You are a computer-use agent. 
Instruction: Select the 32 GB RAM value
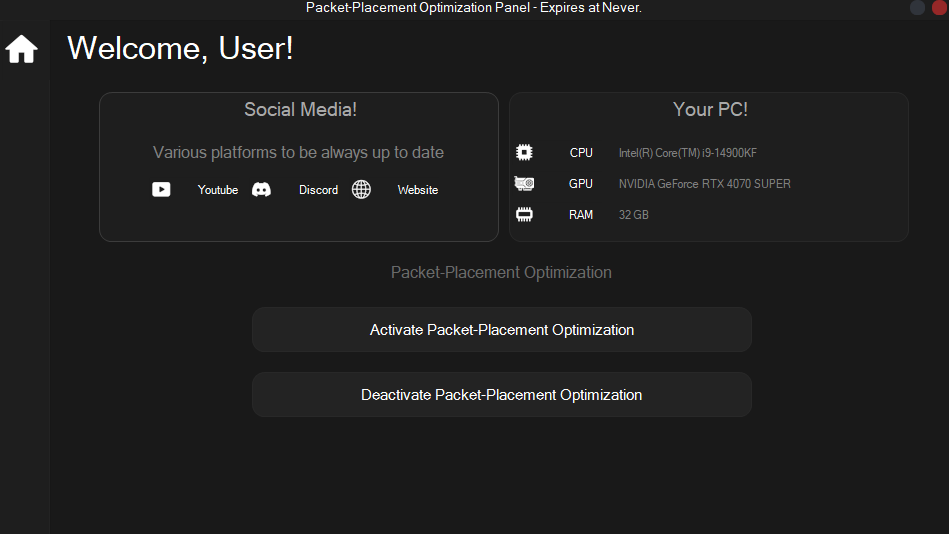[634, 215]
